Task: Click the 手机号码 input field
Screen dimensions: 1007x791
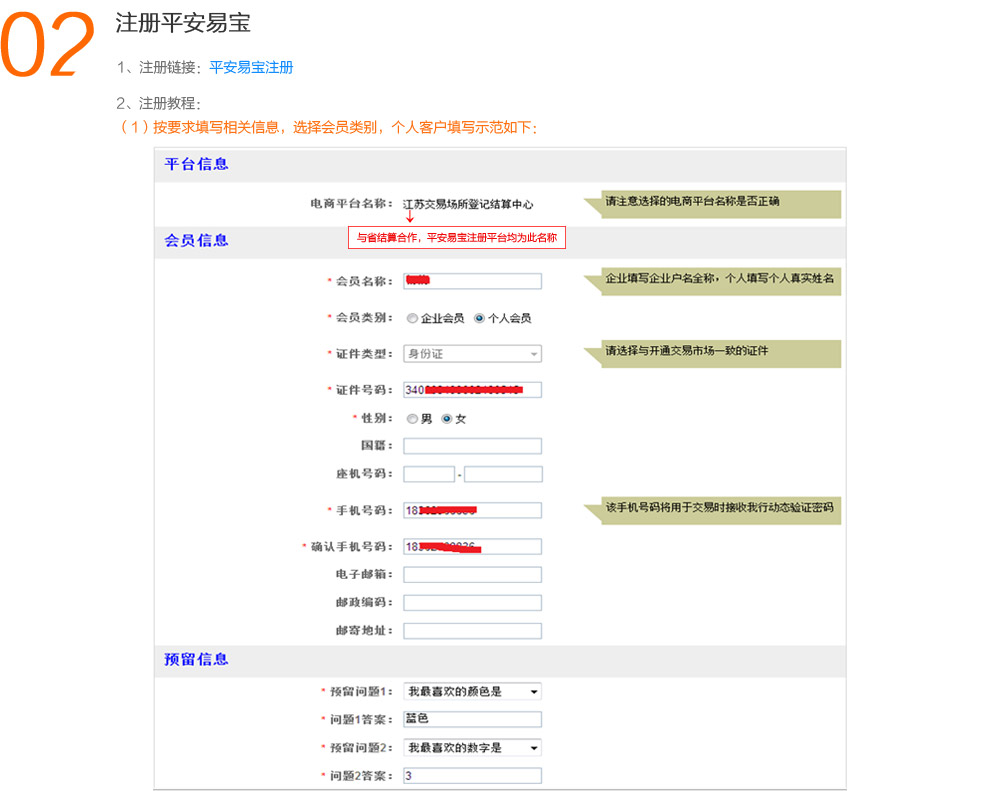Action: point(472,510)
